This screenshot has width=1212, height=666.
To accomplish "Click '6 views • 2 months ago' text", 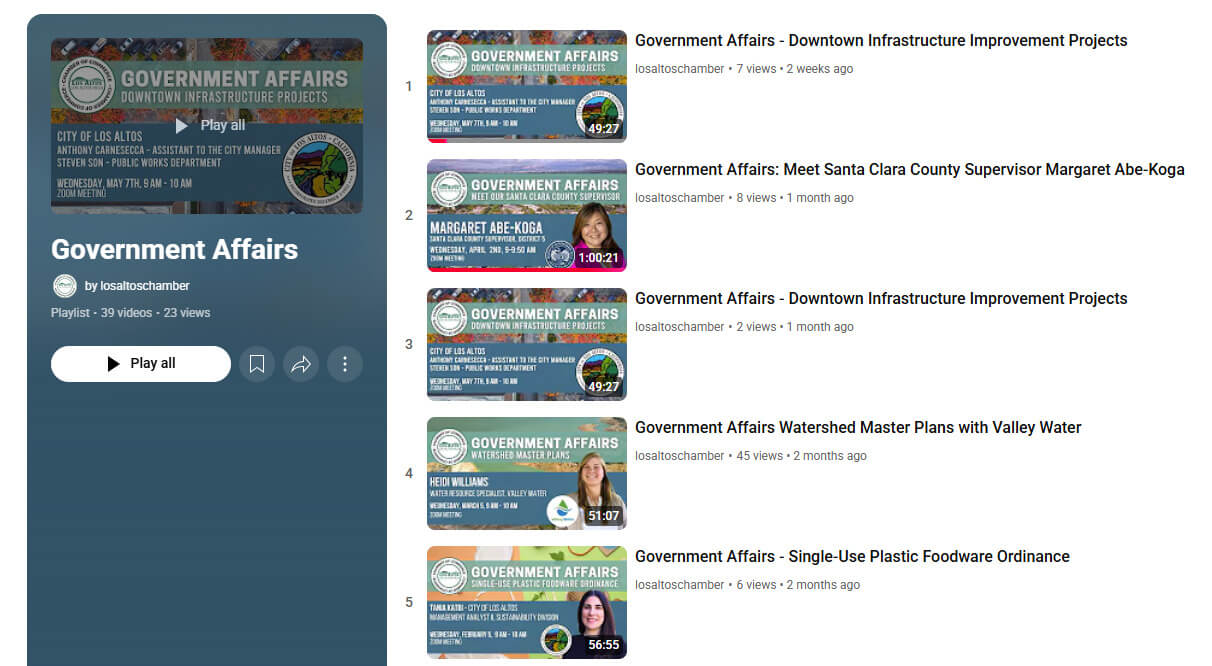I will 798,585.
